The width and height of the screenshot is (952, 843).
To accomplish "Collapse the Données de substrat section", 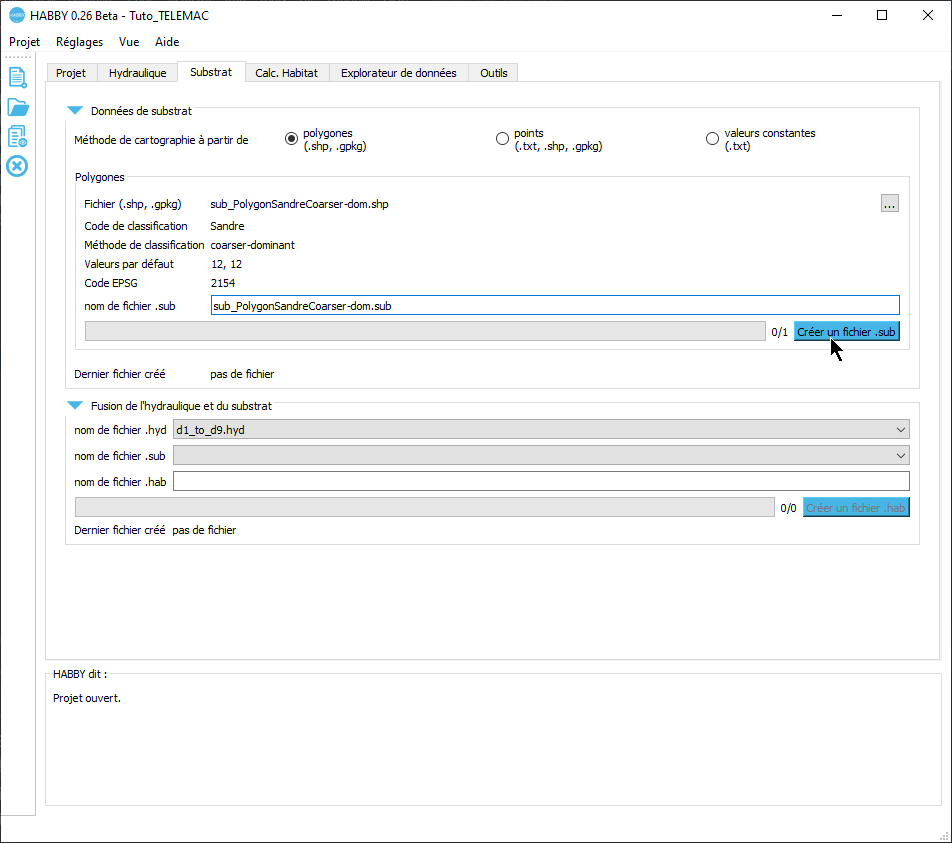I will [x=74, y=112].
